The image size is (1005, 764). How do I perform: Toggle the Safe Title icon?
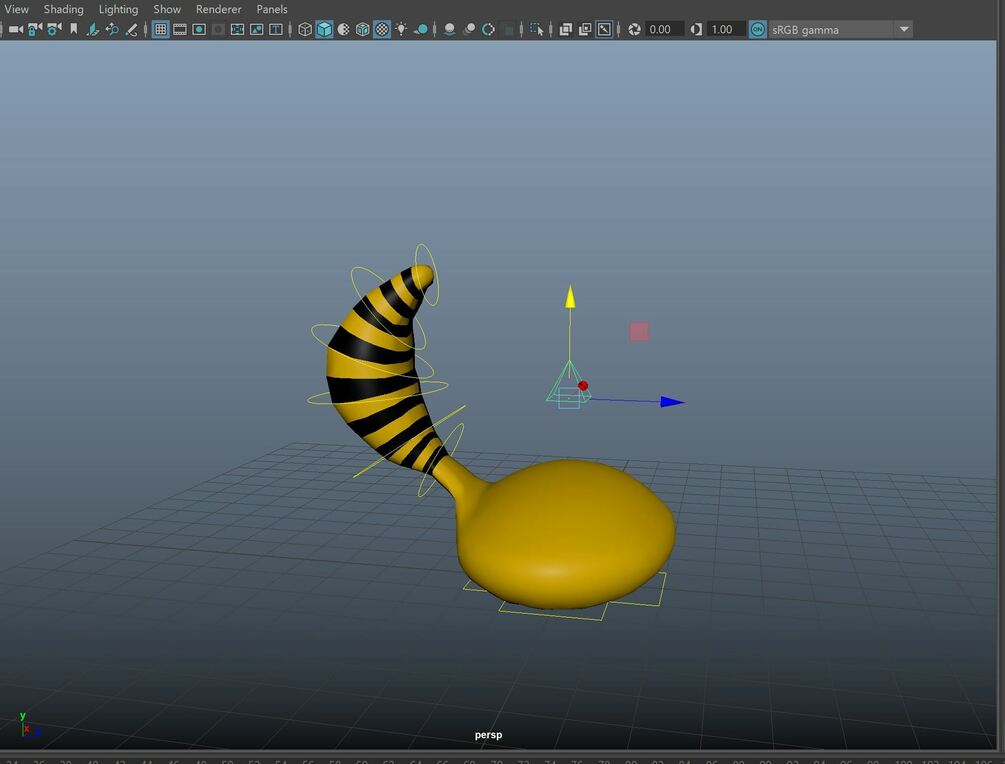tap(276, 29)
